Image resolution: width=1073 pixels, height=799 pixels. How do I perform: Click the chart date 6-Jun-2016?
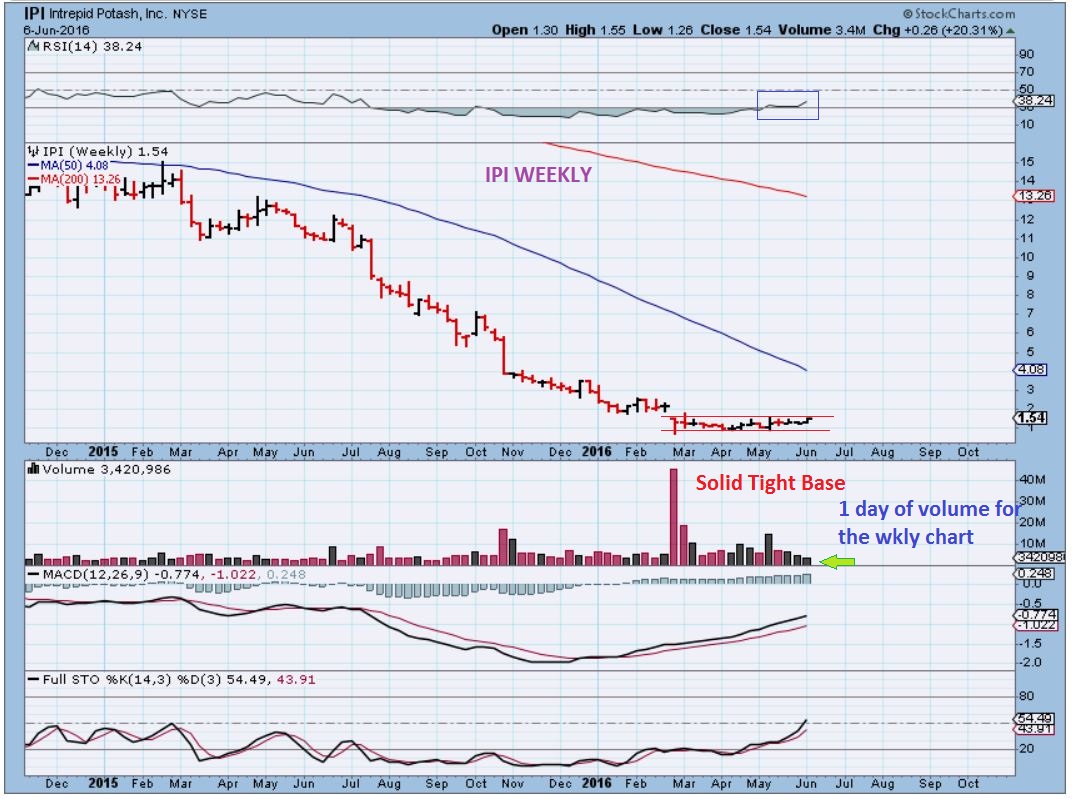(56, 30)
